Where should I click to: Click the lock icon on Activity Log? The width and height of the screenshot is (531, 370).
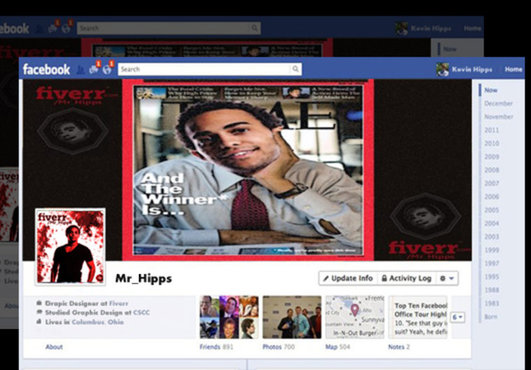click(384, 278)
